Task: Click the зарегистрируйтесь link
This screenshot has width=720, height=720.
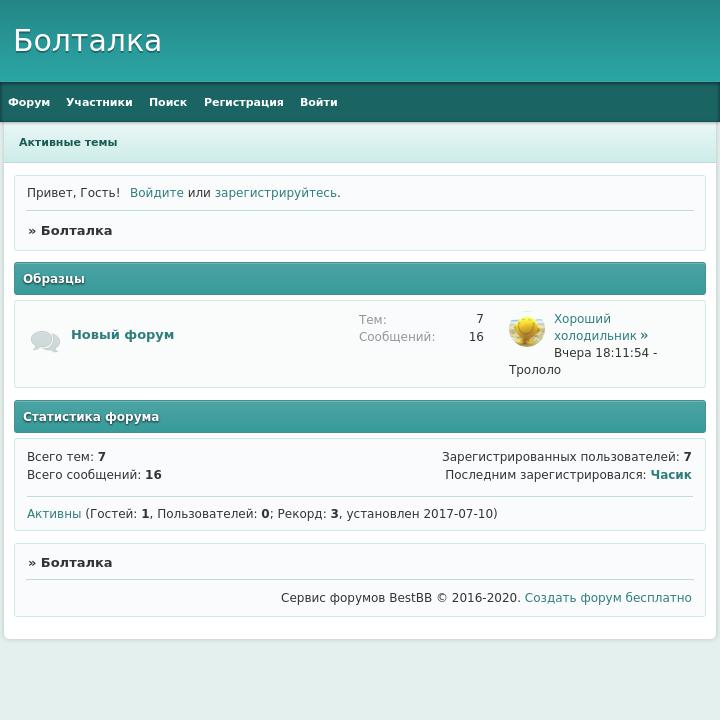Action: click(276, 193)
